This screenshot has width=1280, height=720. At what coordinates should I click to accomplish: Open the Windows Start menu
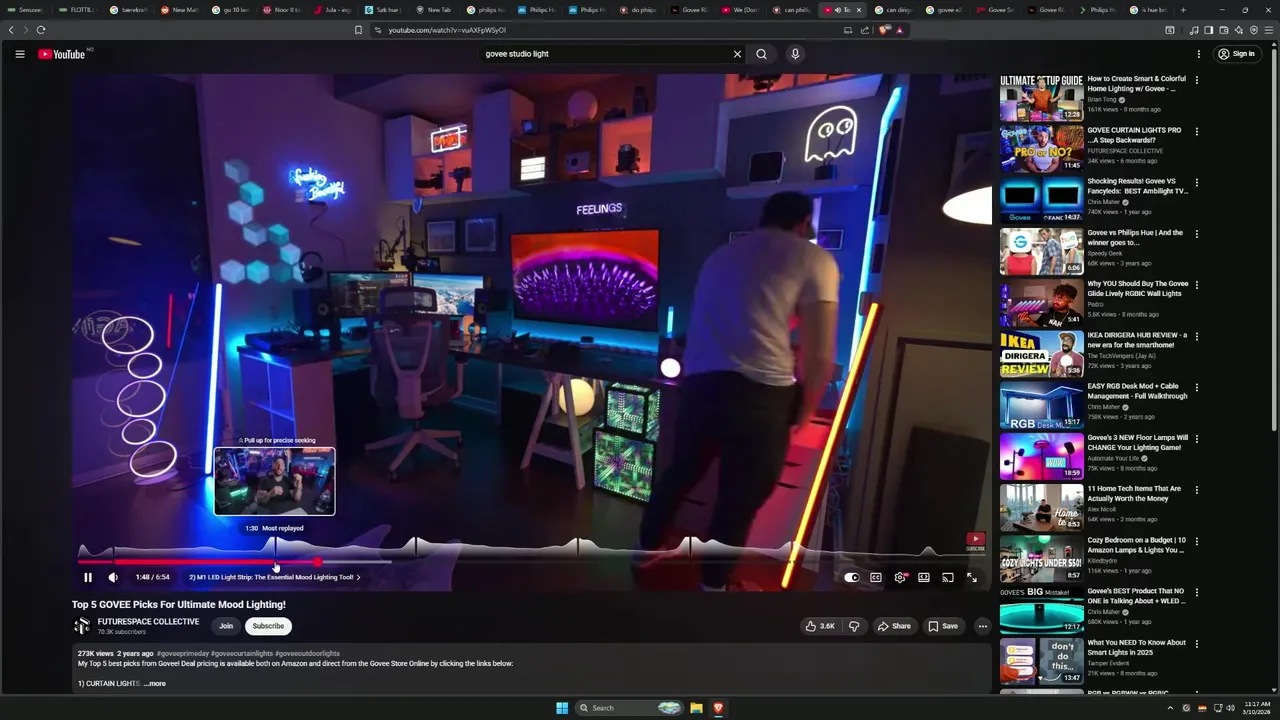point(562,708)
